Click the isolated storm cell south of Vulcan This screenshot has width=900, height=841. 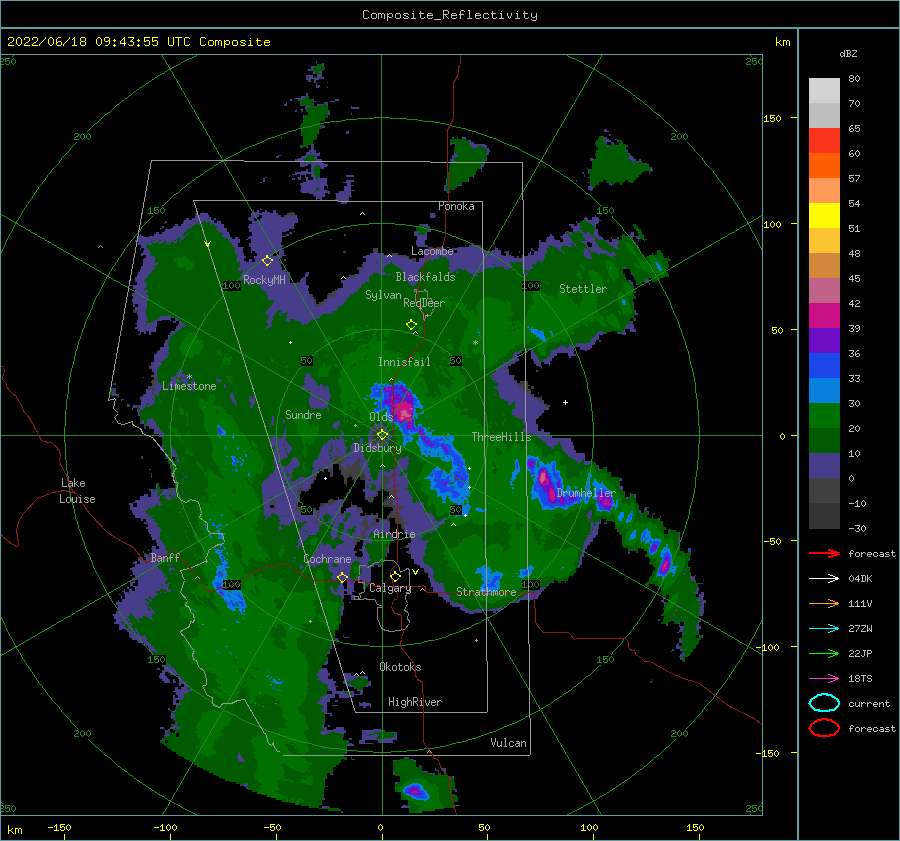point(414,790)
